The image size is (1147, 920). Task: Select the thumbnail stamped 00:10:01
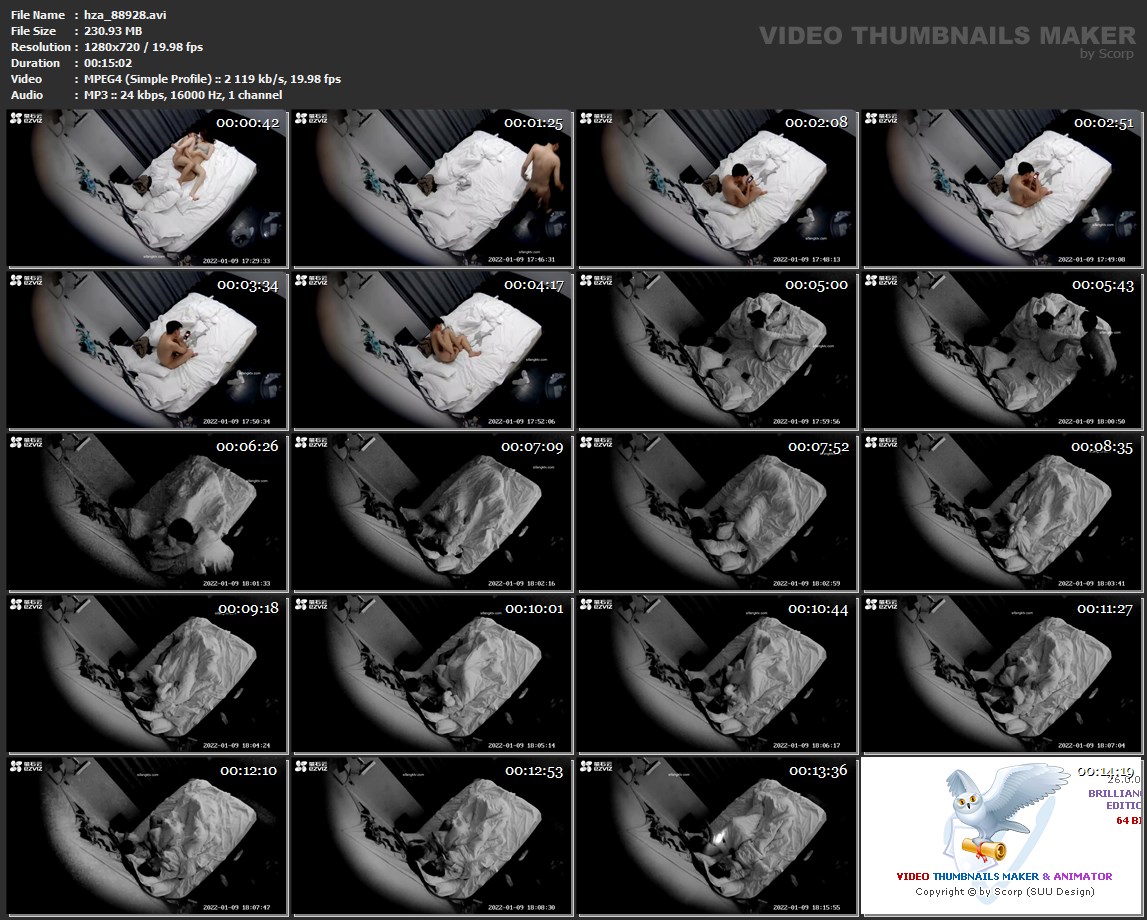pos(432,674)
